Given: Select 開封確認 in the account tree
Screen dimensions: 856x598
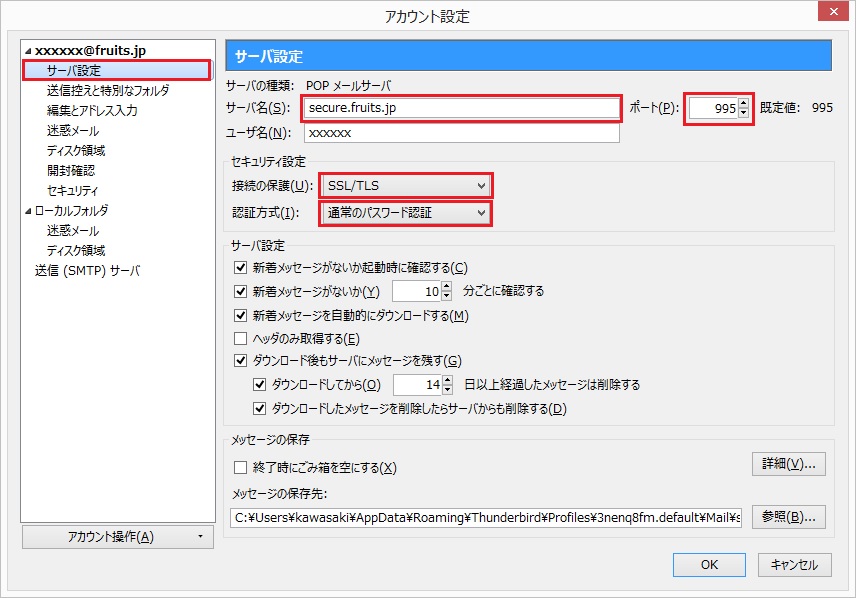Looking at the screenshot, I should click(x=73, y=171).
